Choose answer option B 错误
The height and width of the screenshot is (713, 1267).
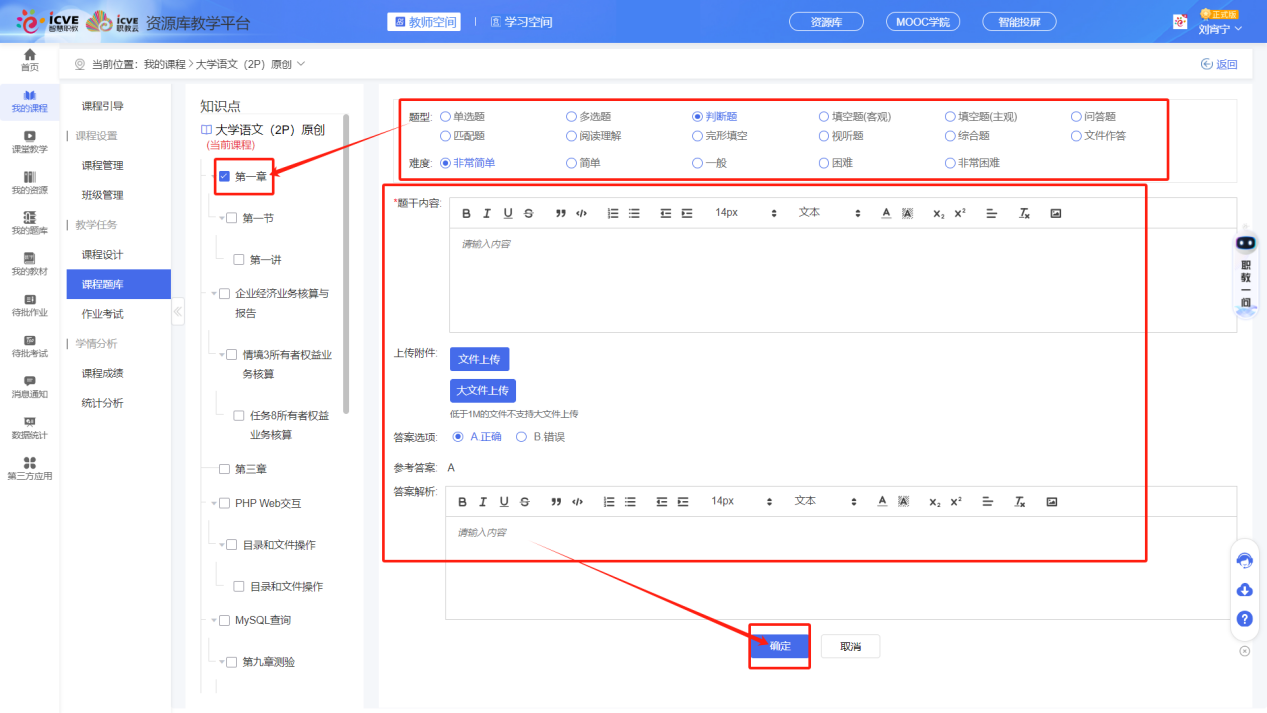(x=521, y=437)
